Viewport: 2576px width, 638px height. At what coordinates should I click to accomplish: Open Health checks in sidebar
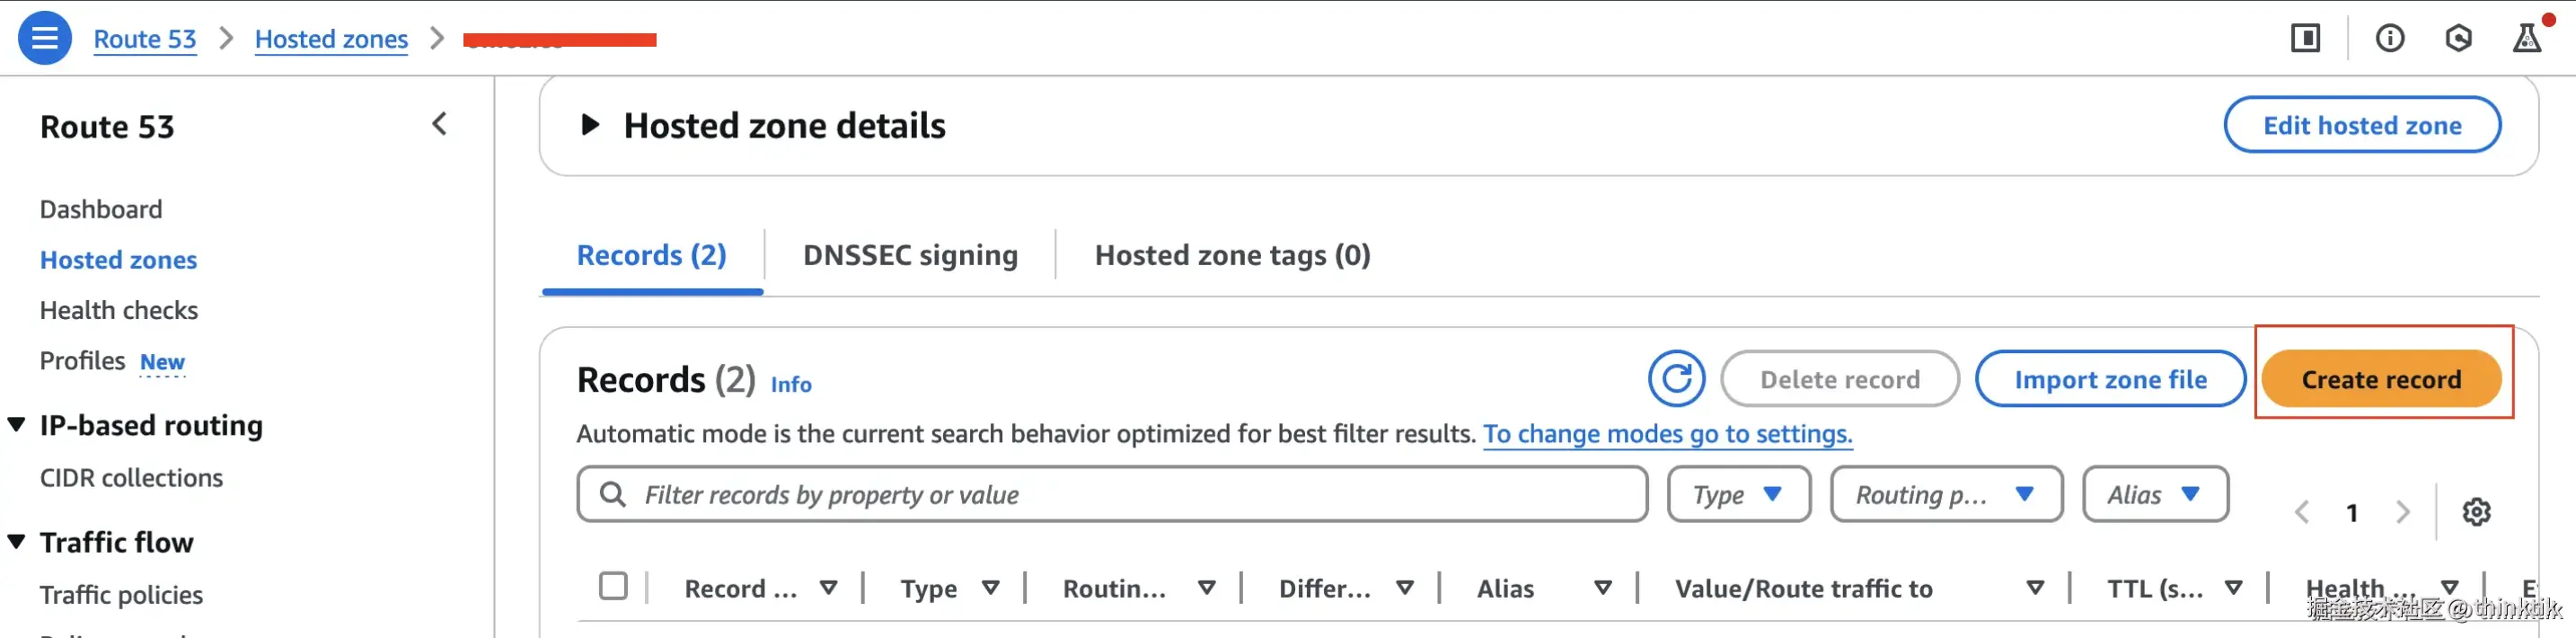click(119, 310)
